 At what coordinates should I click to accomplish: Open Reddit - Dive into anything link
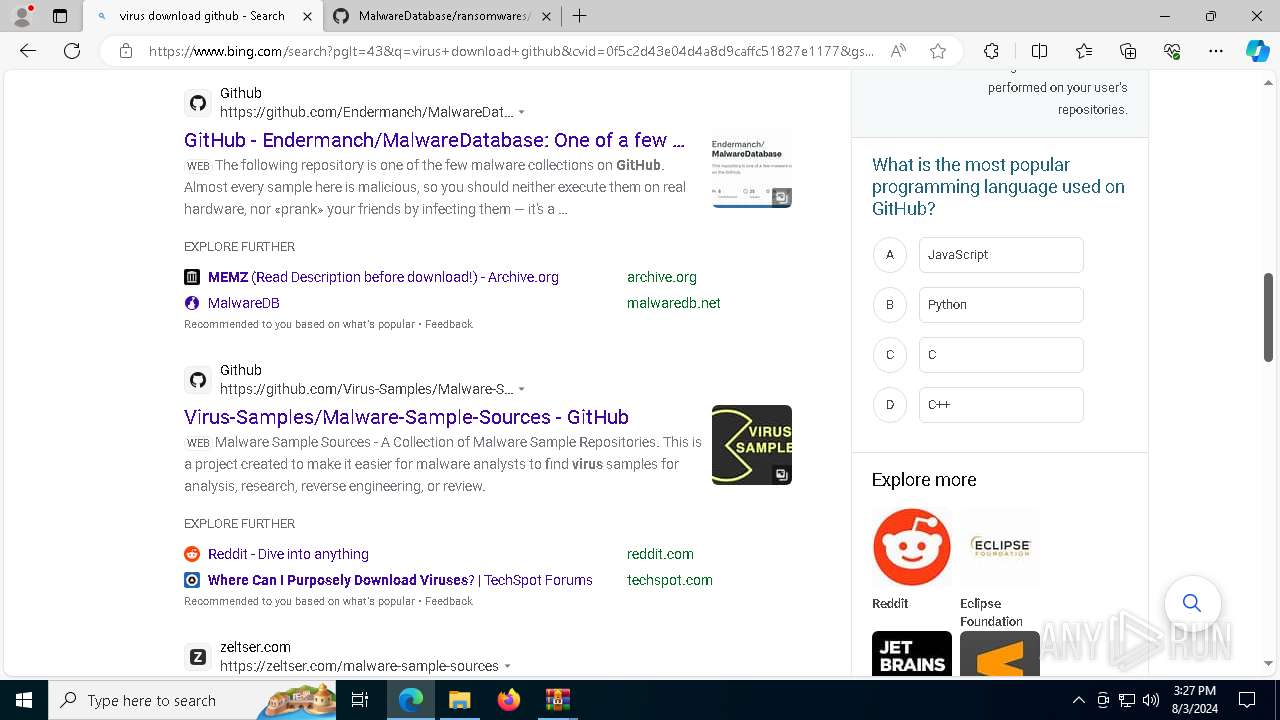288,554
